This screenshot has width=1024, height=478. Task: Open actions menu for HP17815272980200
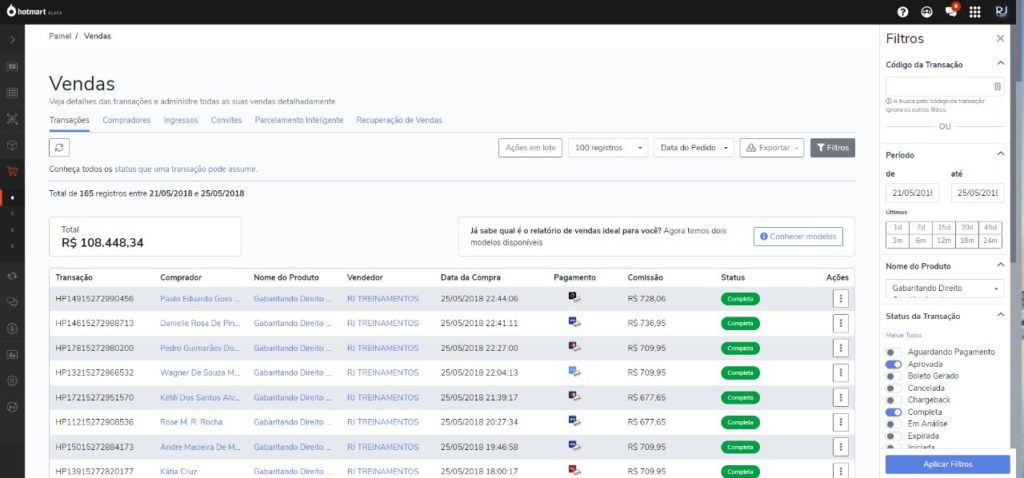click(840, 348)
